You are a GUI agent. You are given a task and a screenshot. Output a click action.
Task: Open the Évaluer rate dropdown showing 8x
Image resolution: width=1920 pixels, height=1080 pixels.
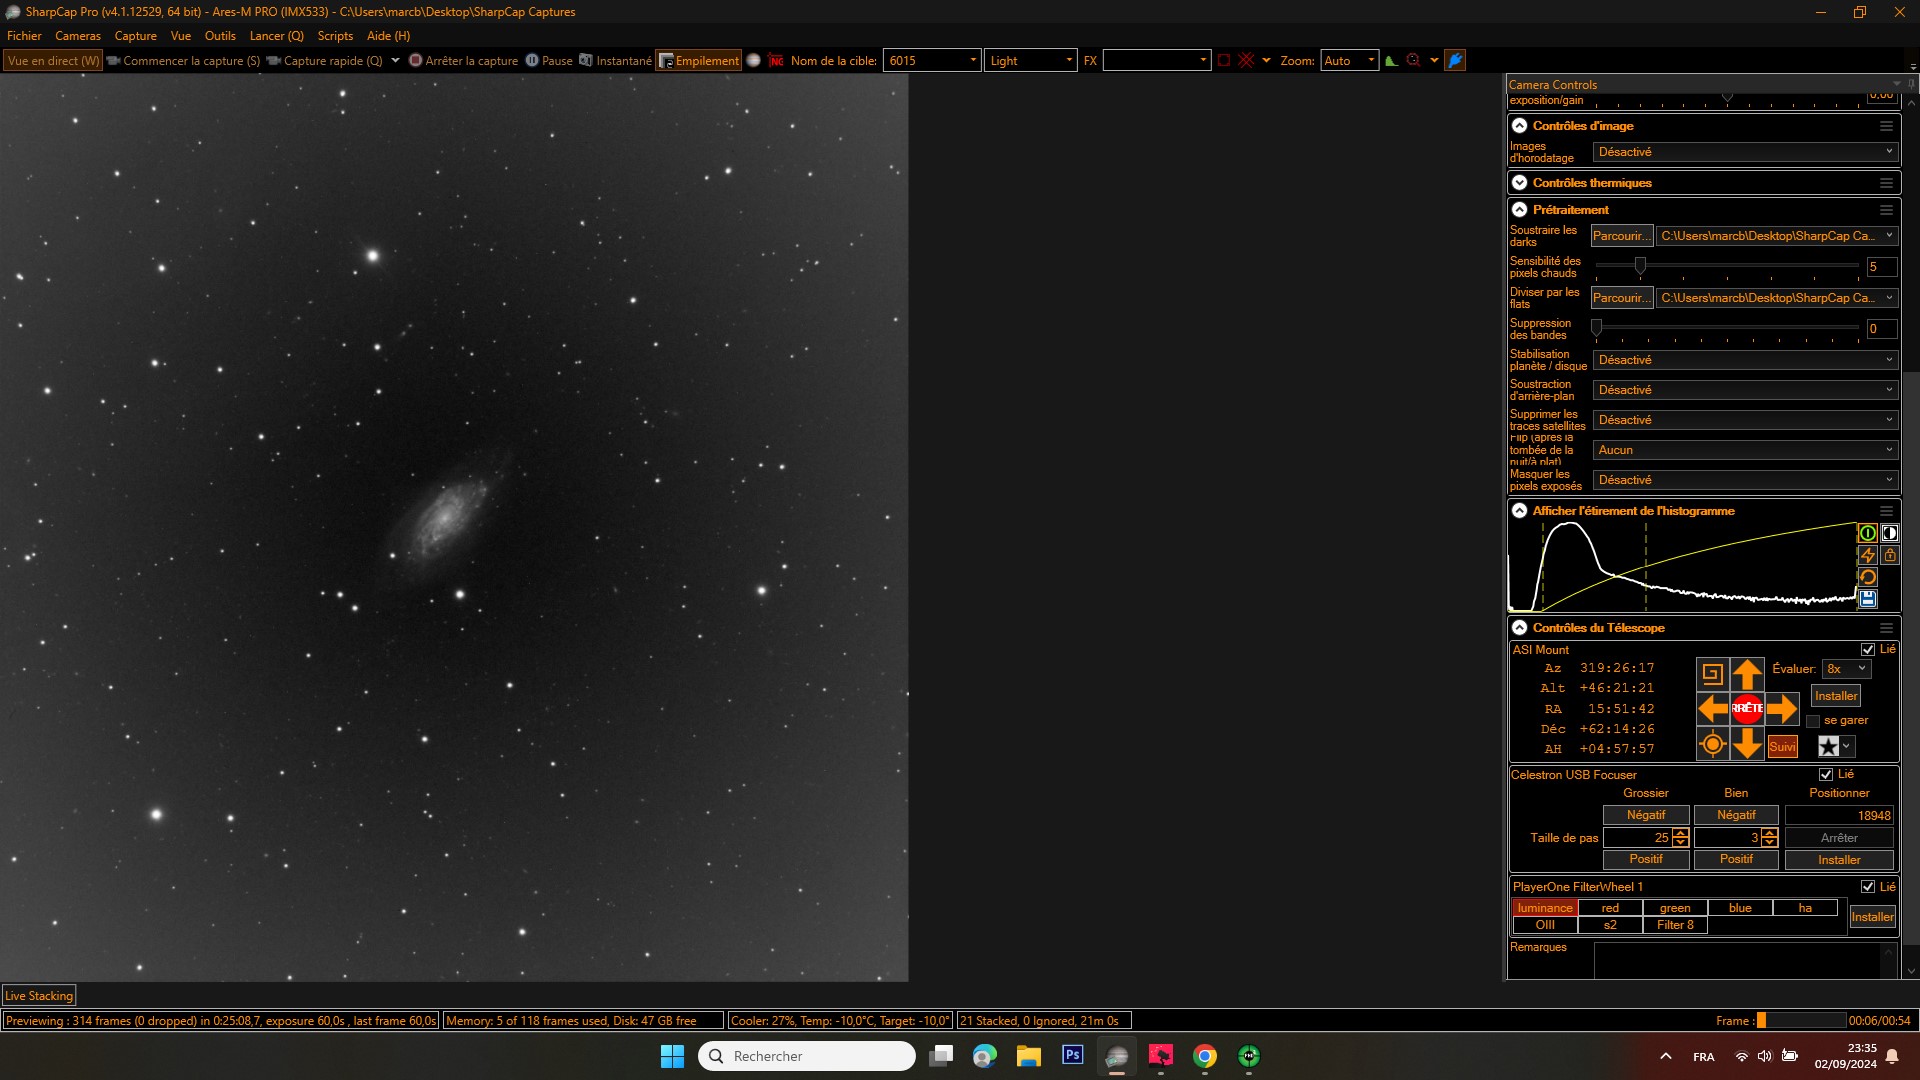[1846, 669]
